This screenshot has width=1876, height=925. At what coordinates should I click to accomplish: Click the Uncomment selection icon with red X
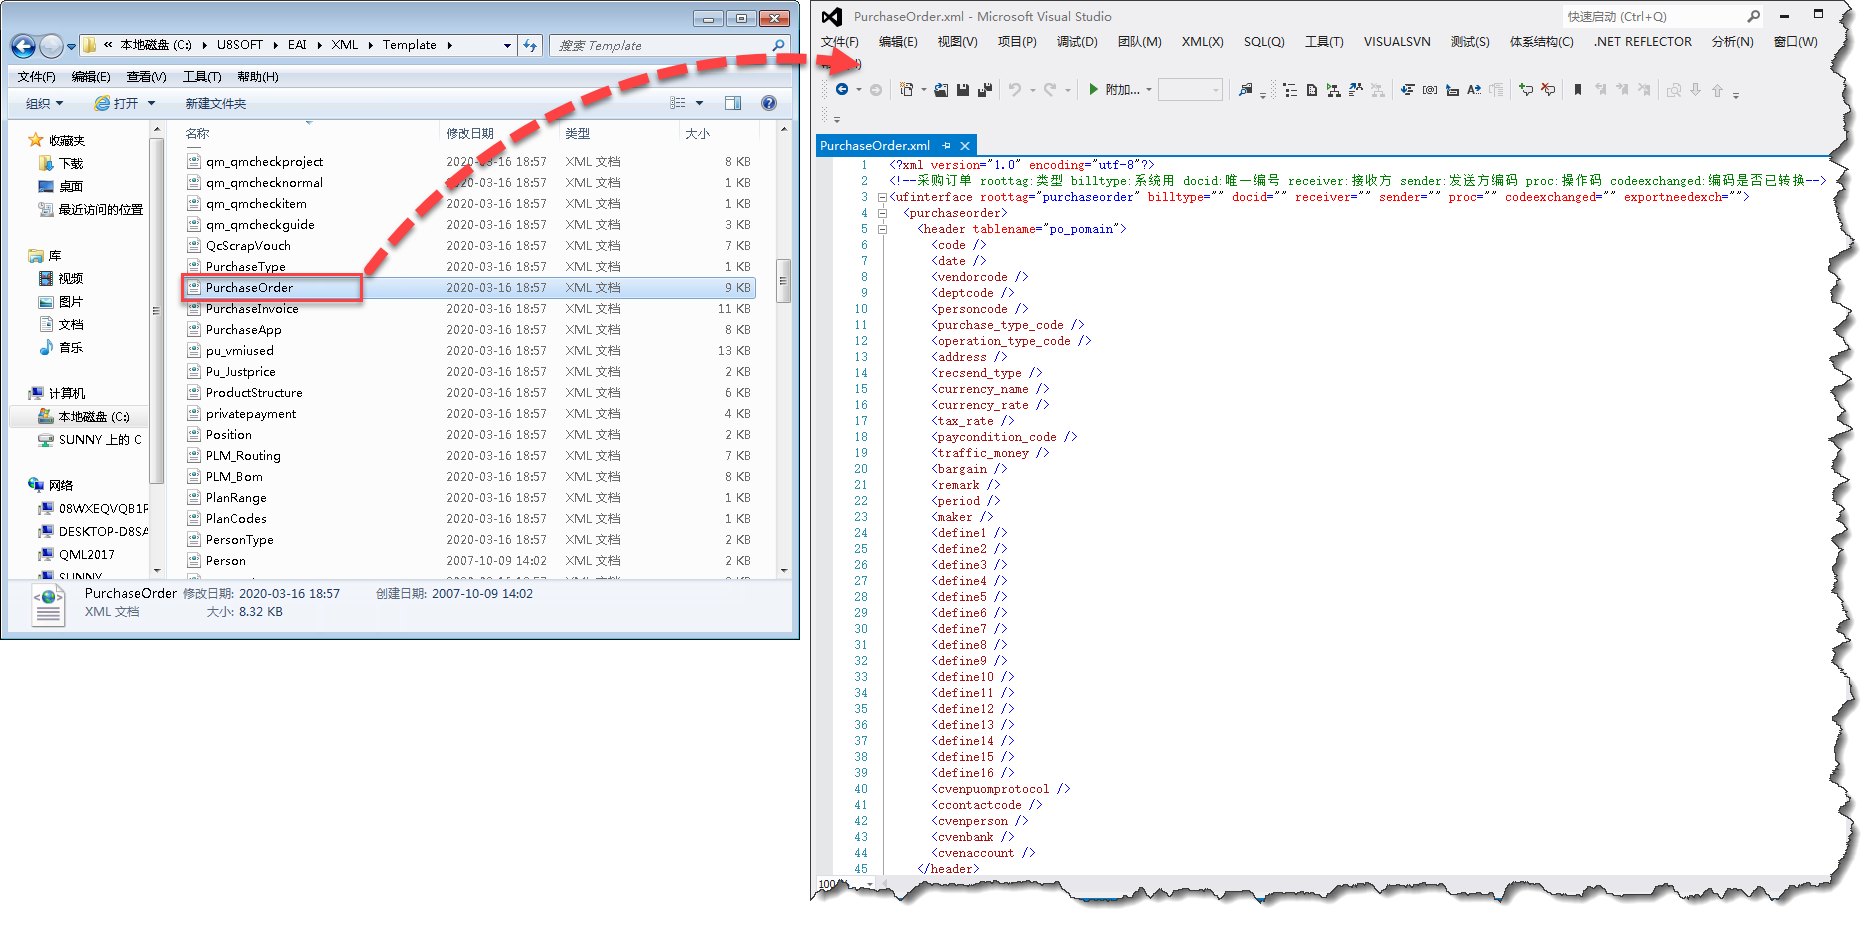1548,89
